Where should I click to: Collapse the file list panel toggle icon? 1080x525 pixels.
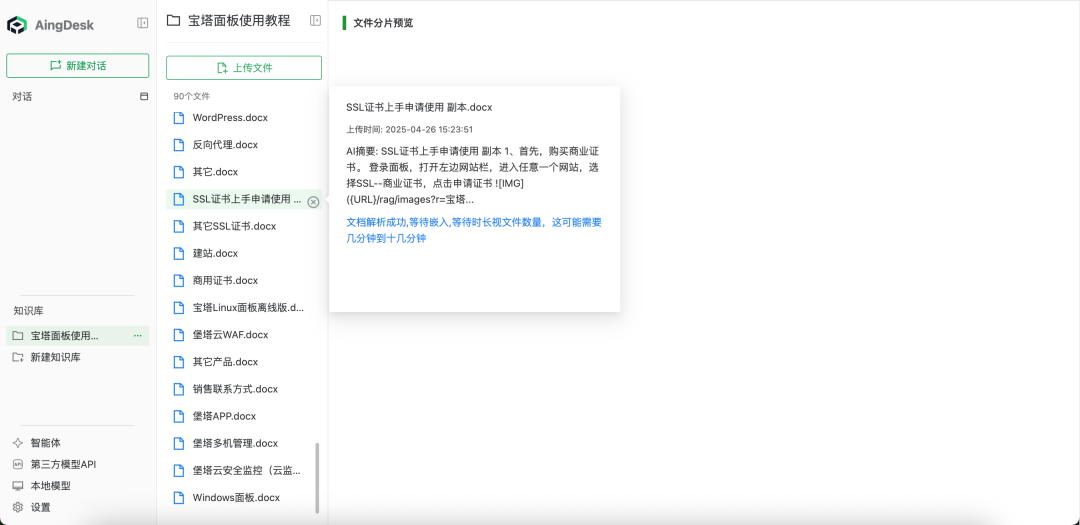coord(315,21)
